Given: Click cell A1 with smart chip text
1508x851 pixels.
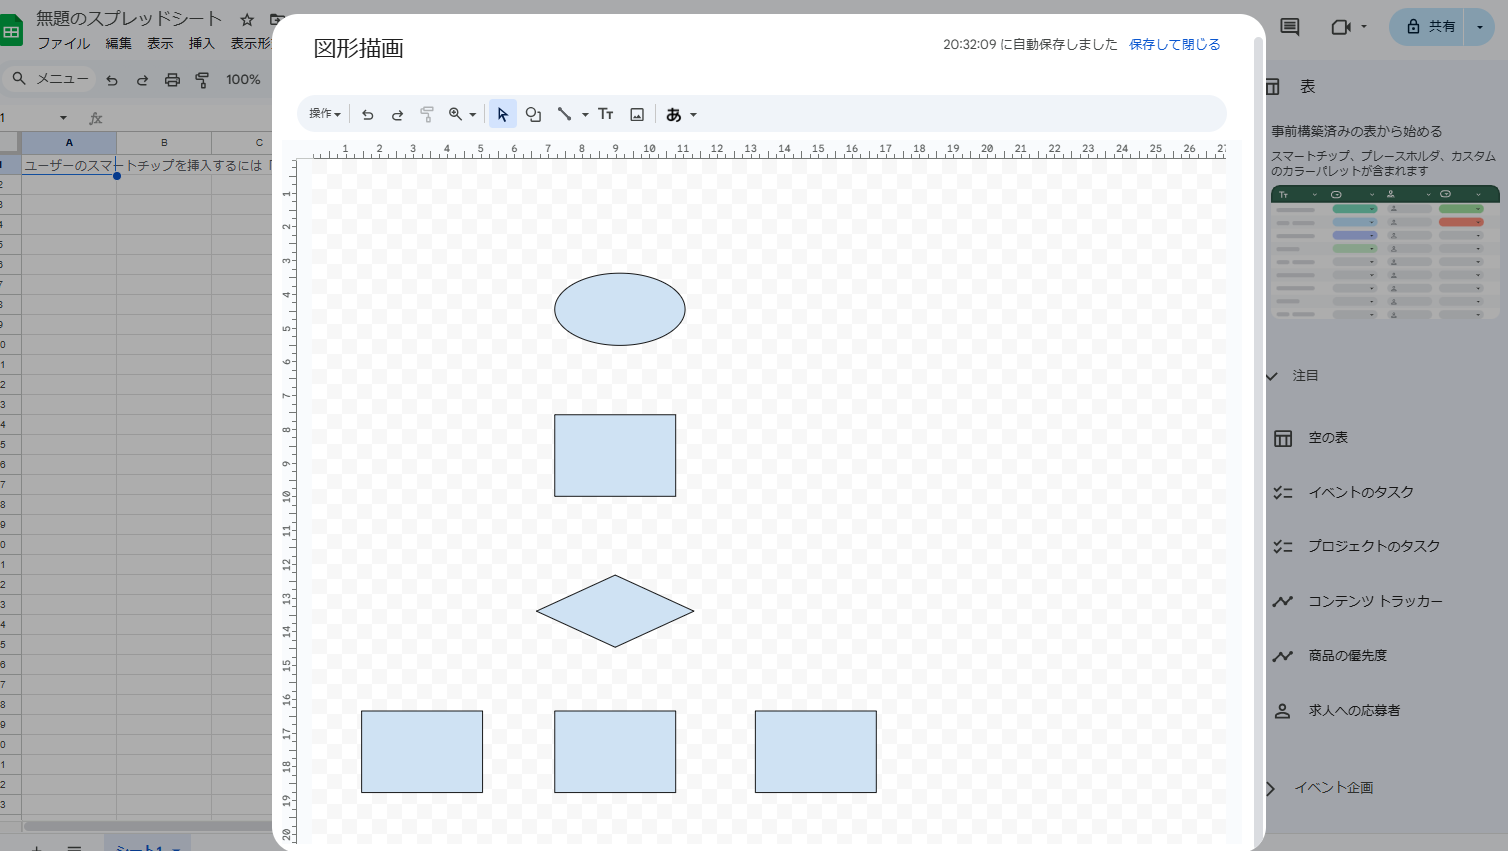Looking at the screenshot, I should point(69,165).
